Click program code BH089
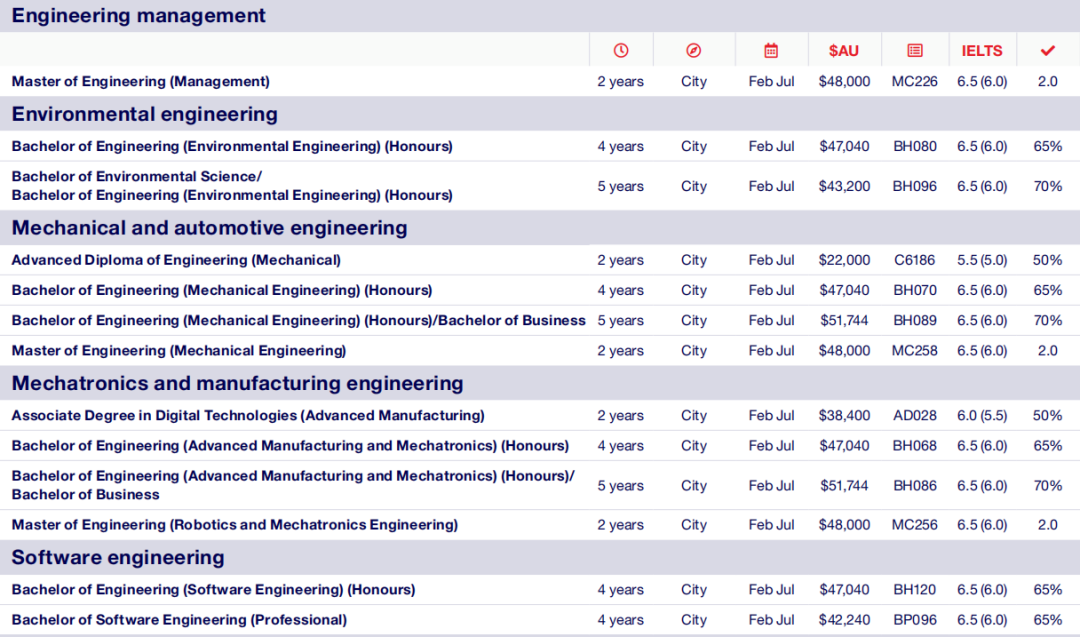Image resolution: width=1080 pixels, height=637 pixels. (x=915, y=320)
